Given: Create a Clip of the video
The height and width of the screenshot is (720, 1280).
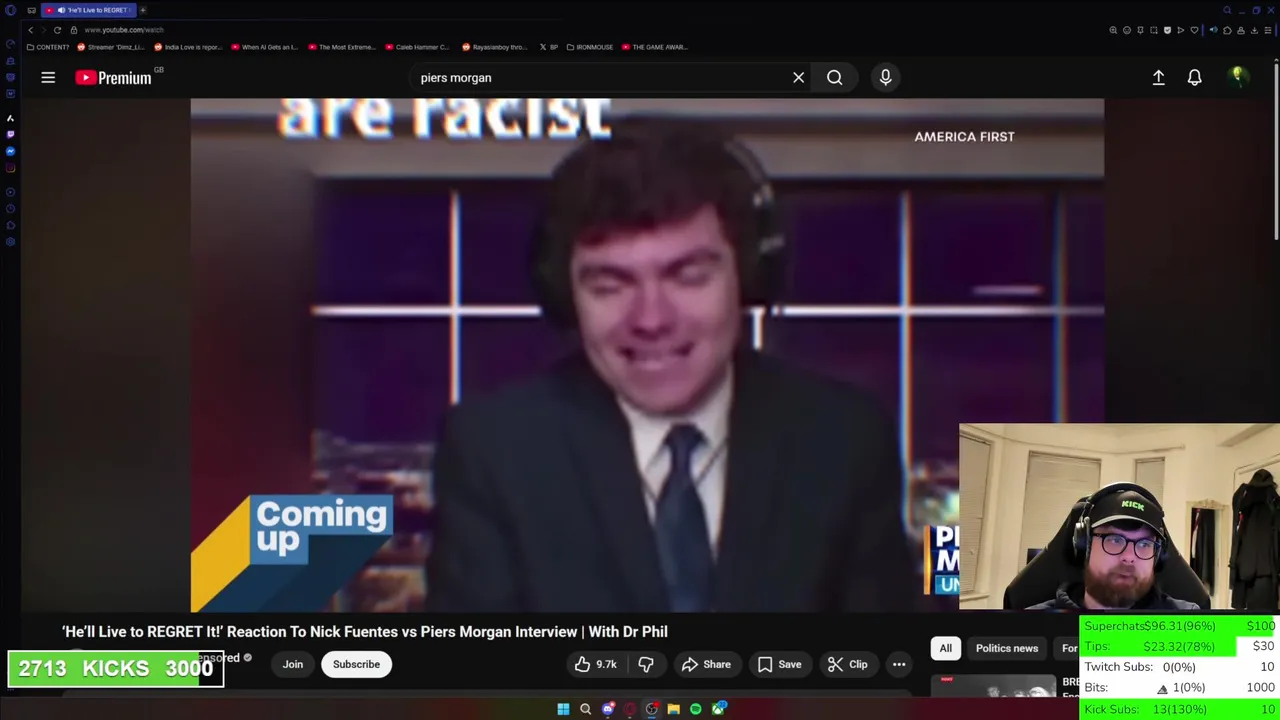Looking at the screenshot, I should [x=848, y=664].
